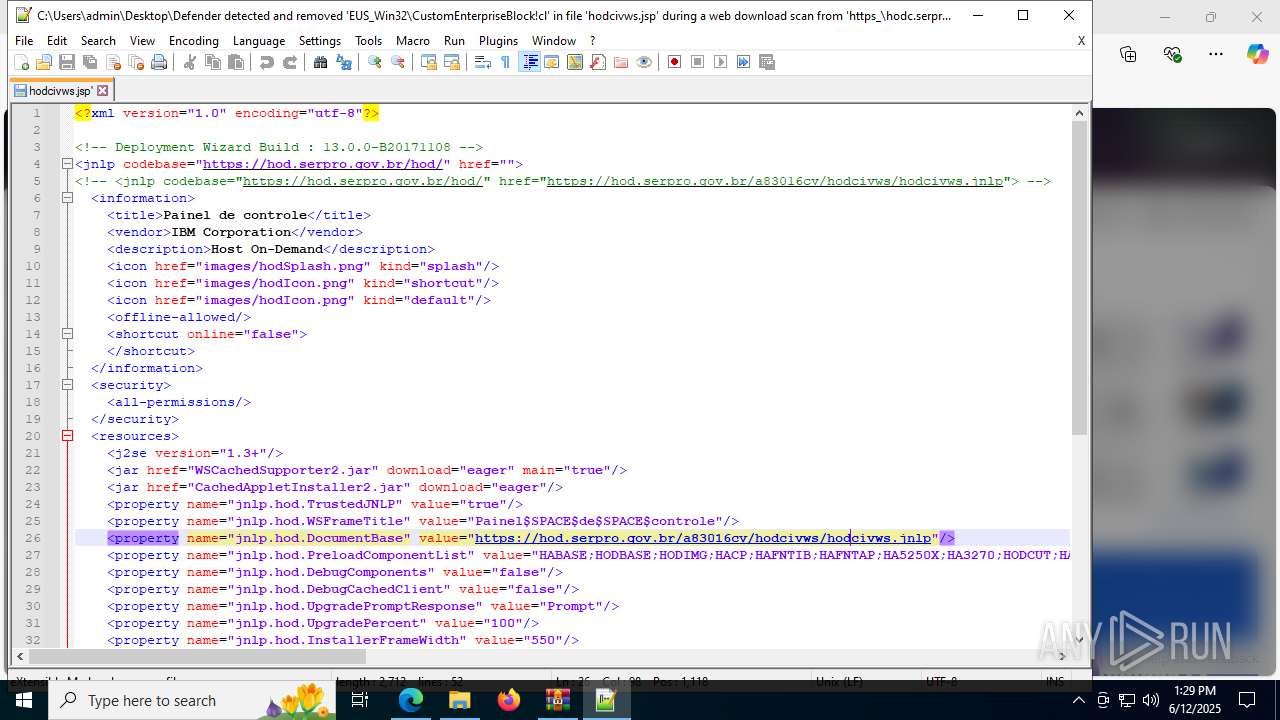Collapse the jnlp fold marker on line 4

pyautogui.click(x=67, y=164)
